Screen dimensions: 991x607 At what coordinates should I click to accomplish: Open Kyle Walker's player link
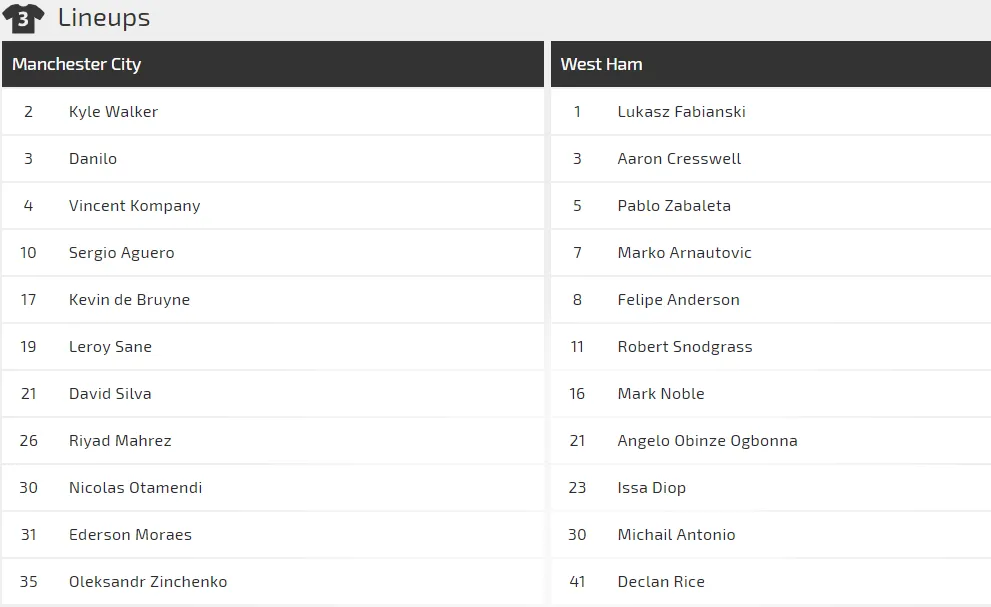coord(113,112)
